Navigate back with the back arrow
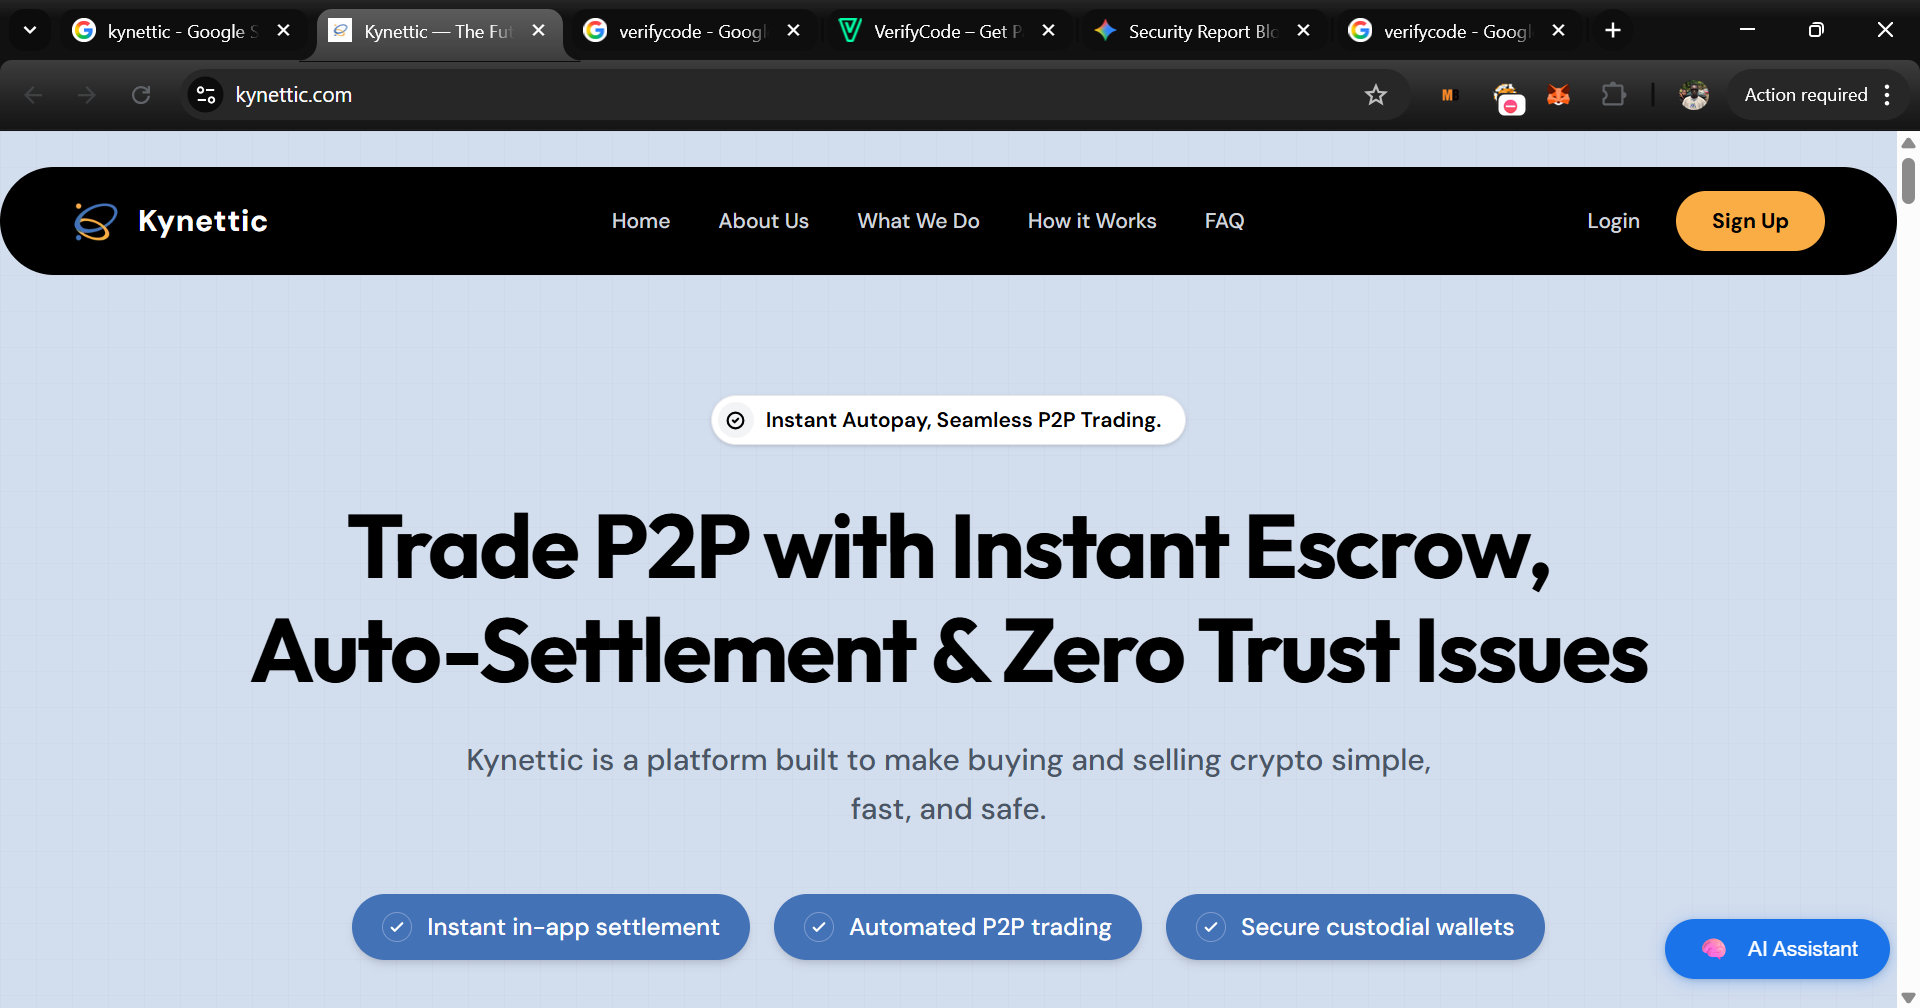 tap(35, 94)
